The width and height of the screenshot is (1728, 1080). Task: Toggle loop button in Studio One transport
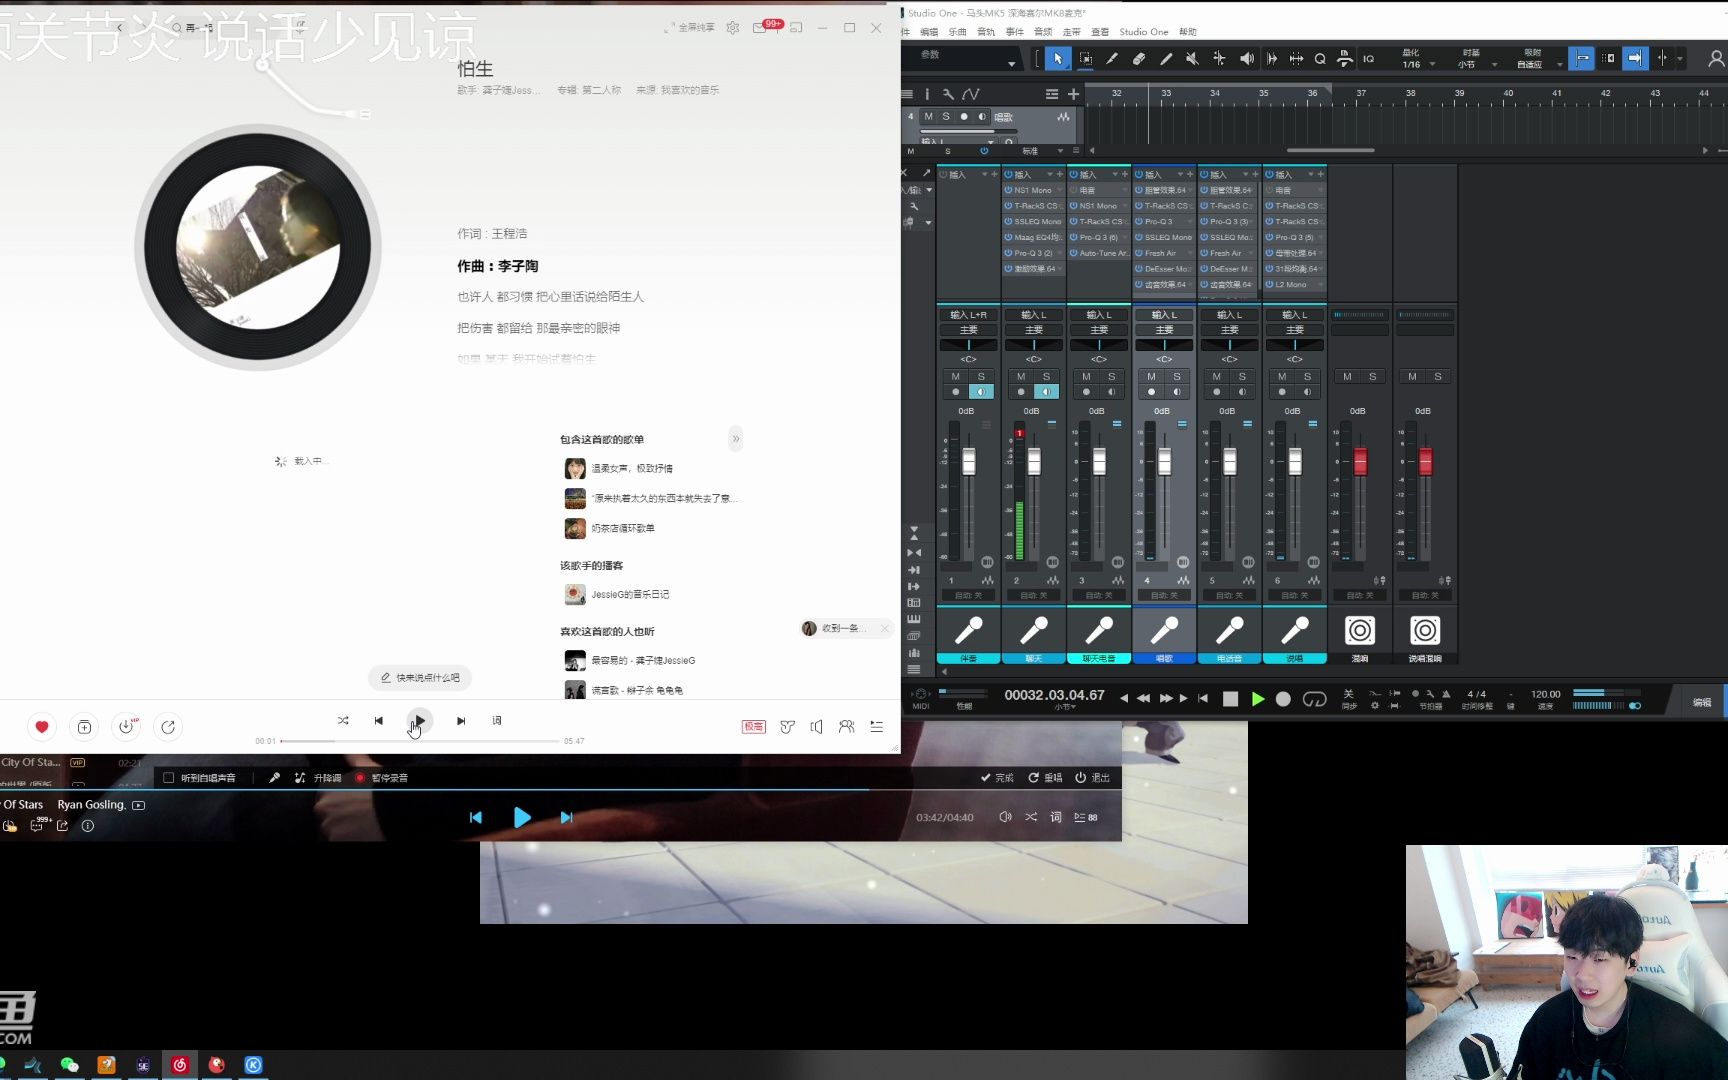1314,699
